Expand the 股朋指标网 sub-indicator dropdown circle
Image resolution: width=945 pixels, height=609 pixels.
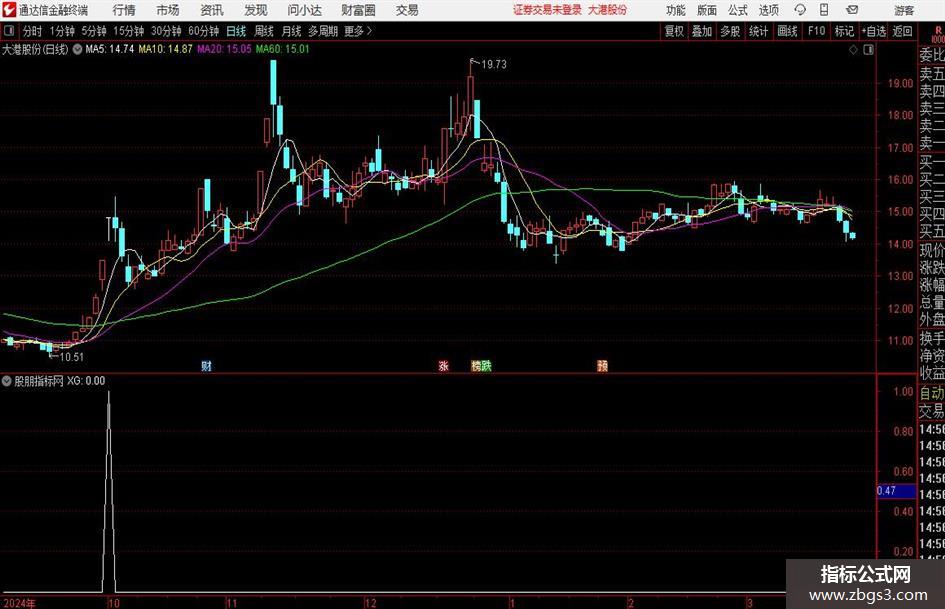(7, 381)
